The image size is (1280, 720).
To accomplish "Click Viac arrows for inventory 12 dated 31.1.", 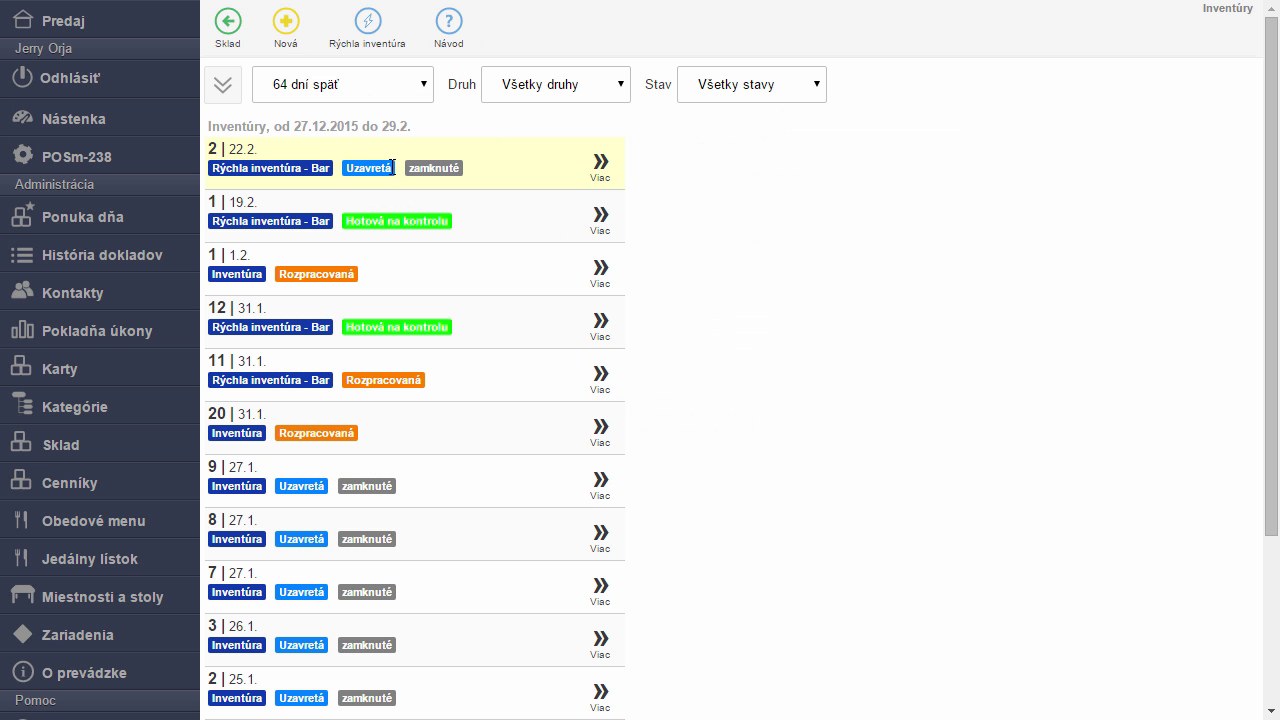I will pos(600,325).
